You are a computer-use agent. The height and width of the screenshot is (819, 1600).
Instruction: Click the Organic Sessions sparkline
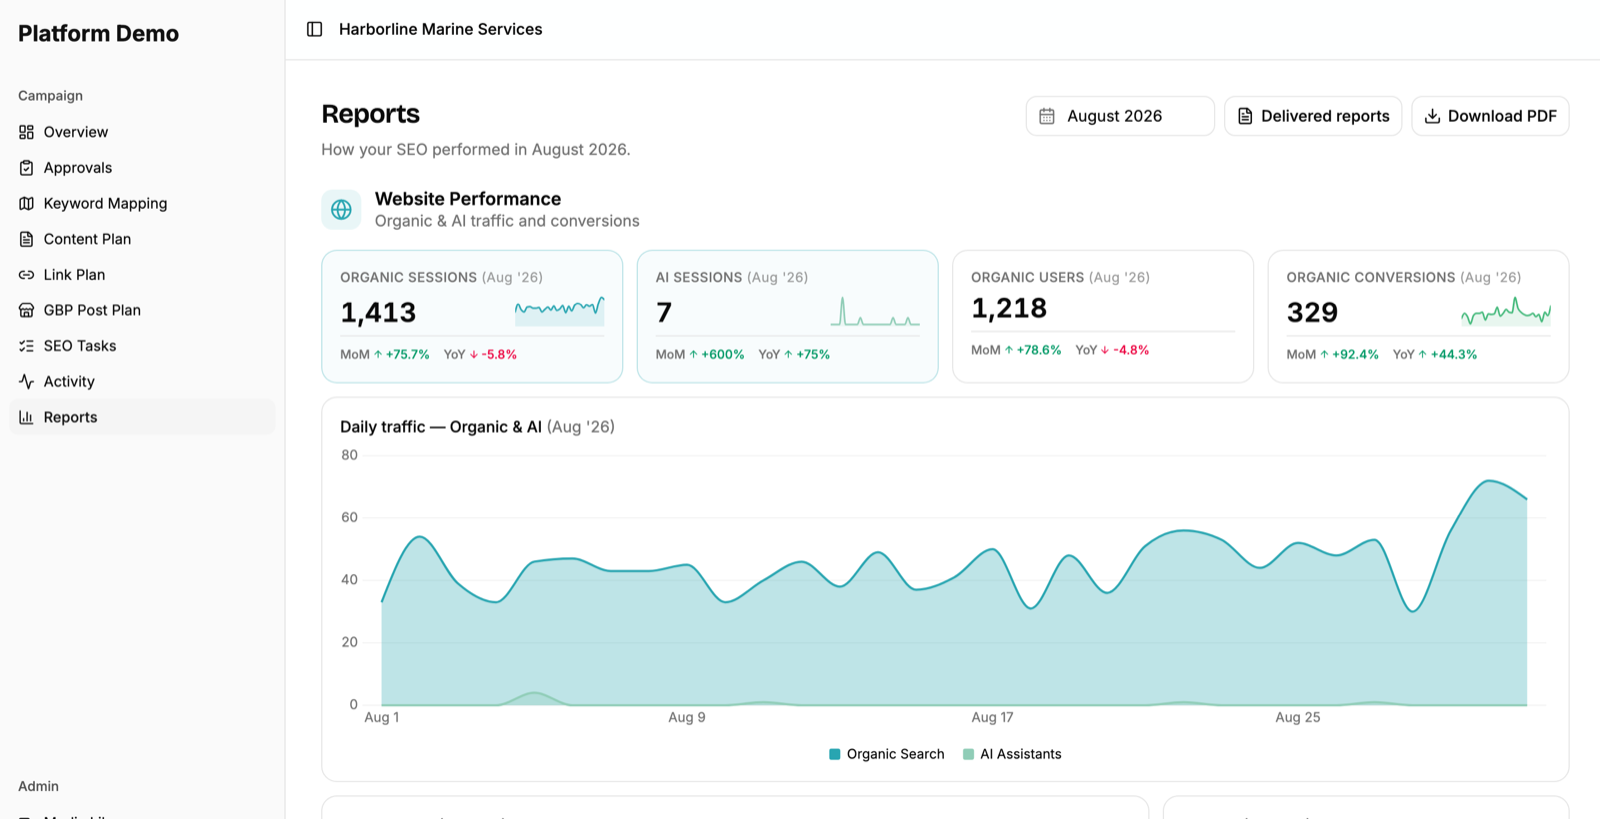click(559, 310)
